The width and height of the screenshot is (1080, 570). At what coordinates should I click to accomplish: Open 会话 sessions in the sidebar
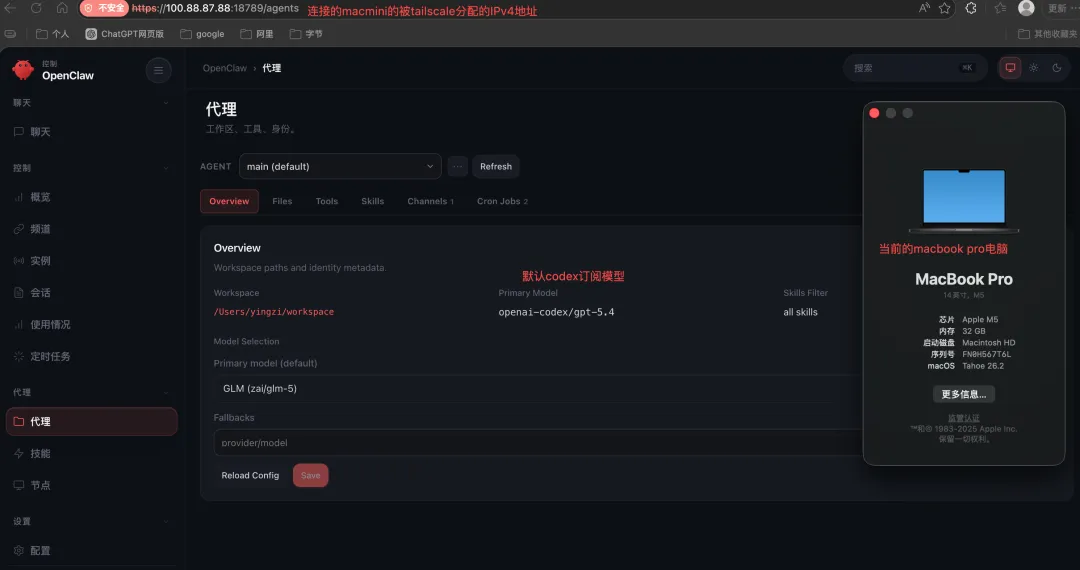[x=90, y=293]
